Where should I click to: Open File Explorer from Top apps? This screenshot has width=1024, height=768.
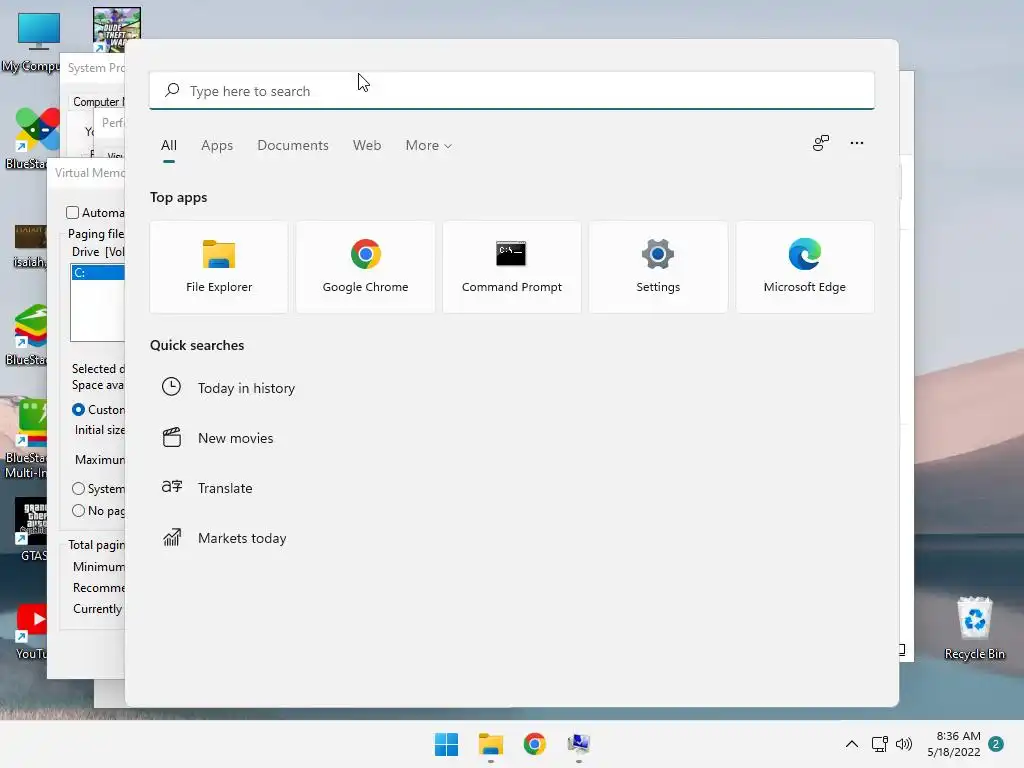[x=219, y=266]
